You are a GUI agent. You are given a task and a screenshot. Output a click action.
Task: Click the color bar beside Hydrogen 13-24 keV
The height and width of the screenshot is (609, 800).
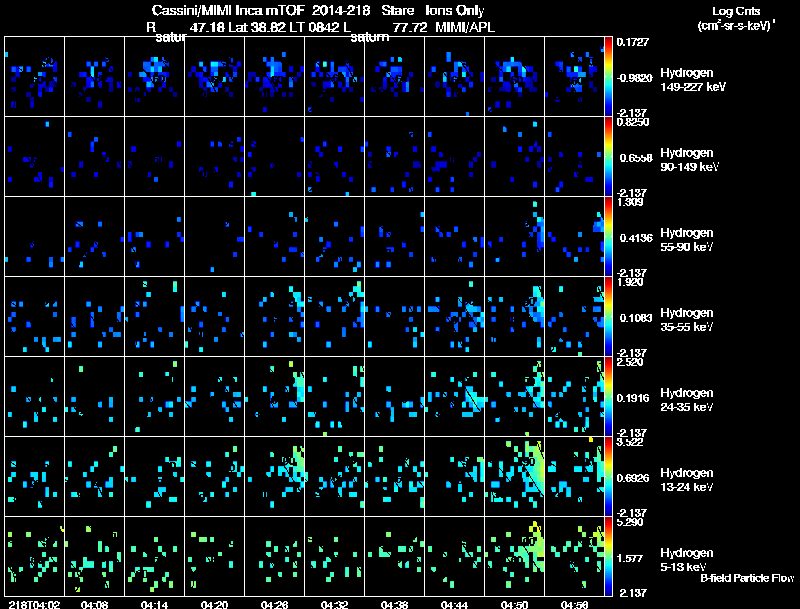tap(608, 476)
